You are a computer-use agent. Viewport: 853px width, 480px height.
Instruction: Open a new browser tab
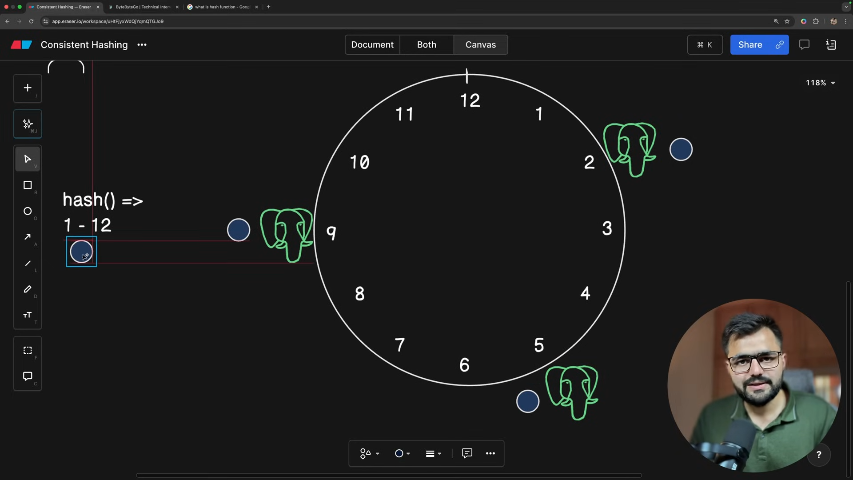coord(268,7)
